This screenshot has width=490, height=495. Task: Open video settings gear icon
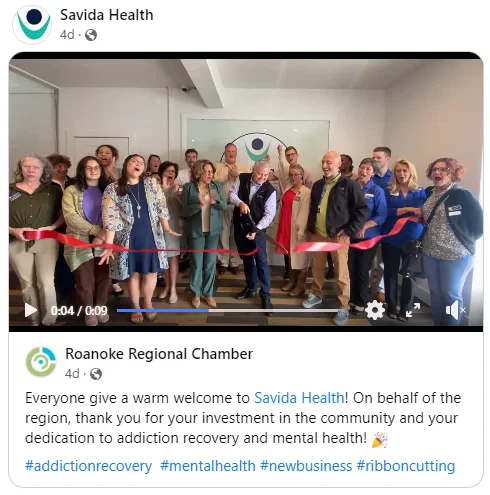[x=375, y=310]
